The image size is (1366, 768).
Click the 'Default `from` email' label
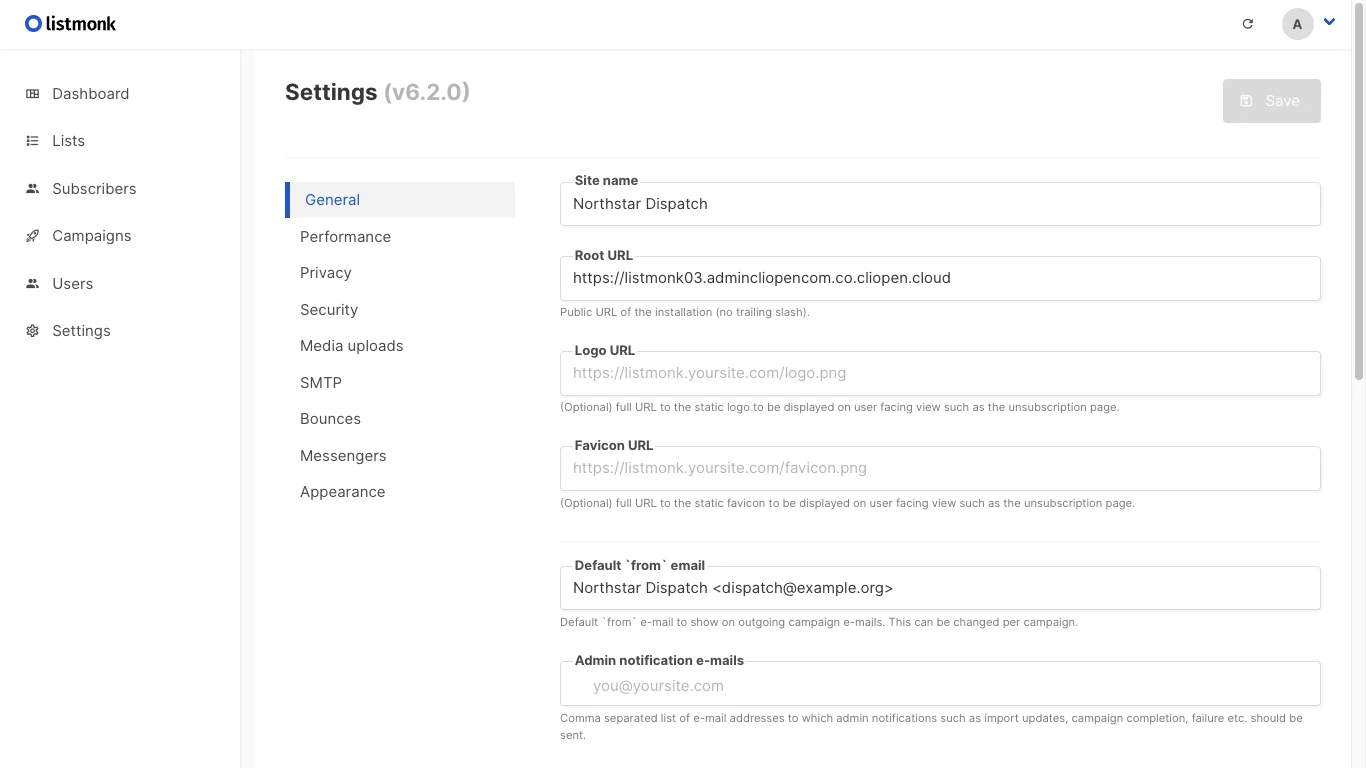[640, 565]
